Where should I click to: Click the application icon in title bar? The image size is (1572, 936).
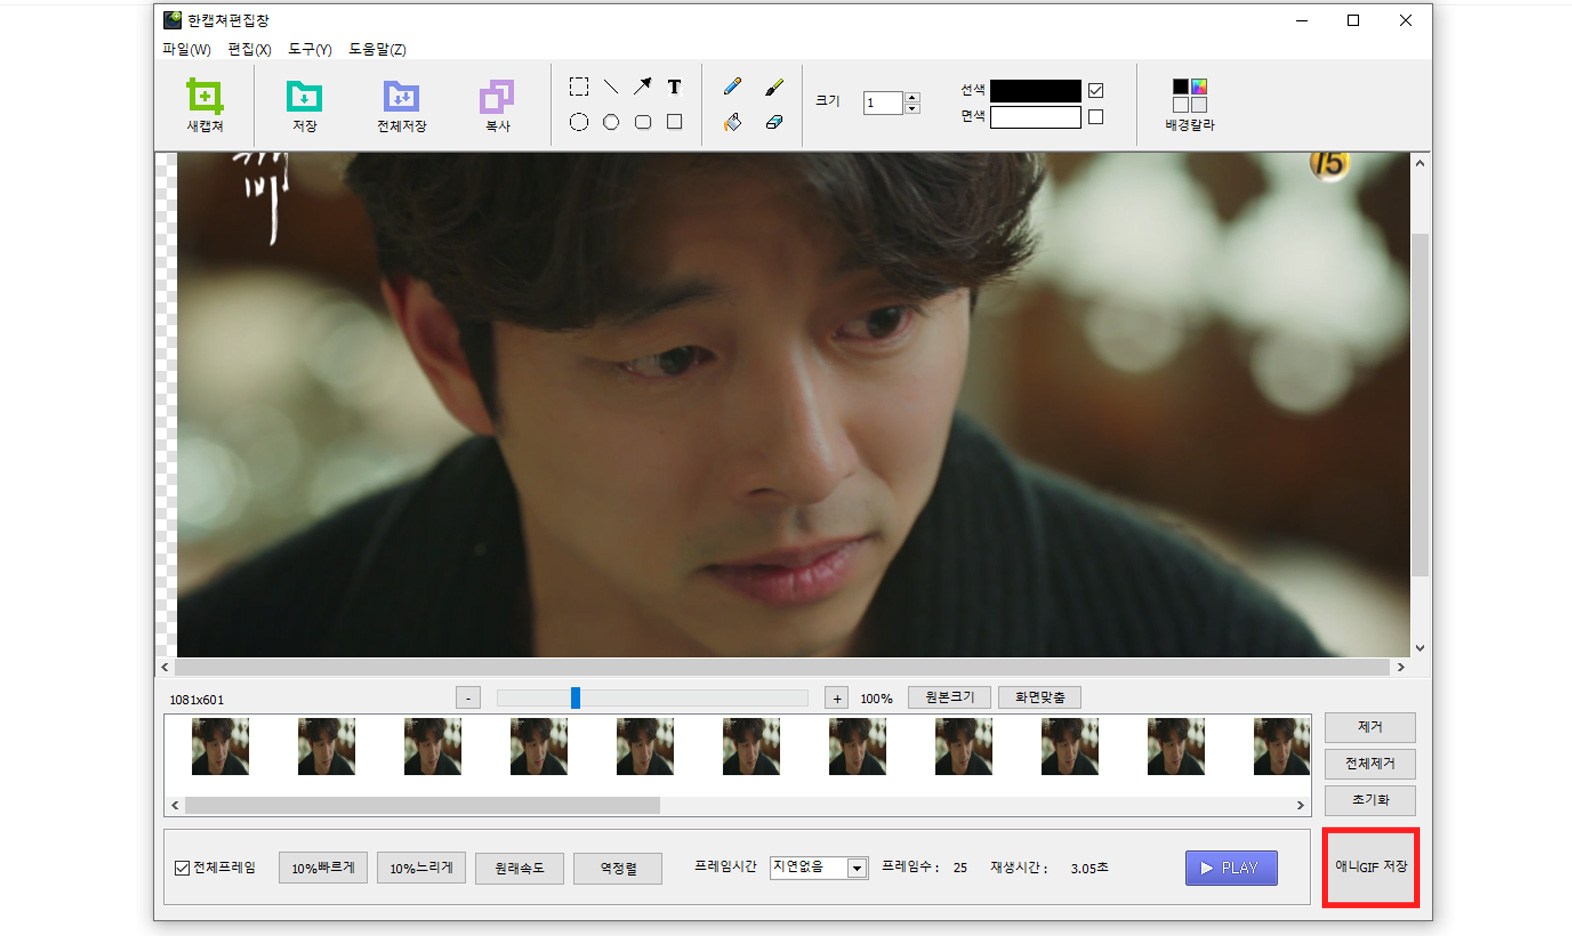172,20
